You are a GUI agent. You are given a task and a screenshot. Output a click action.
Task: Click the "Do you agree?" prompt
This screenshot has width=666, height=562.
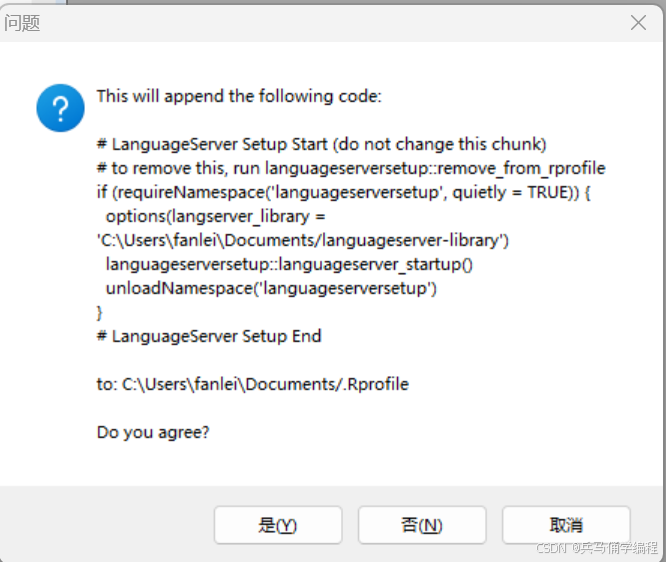[x=153, y=432]
